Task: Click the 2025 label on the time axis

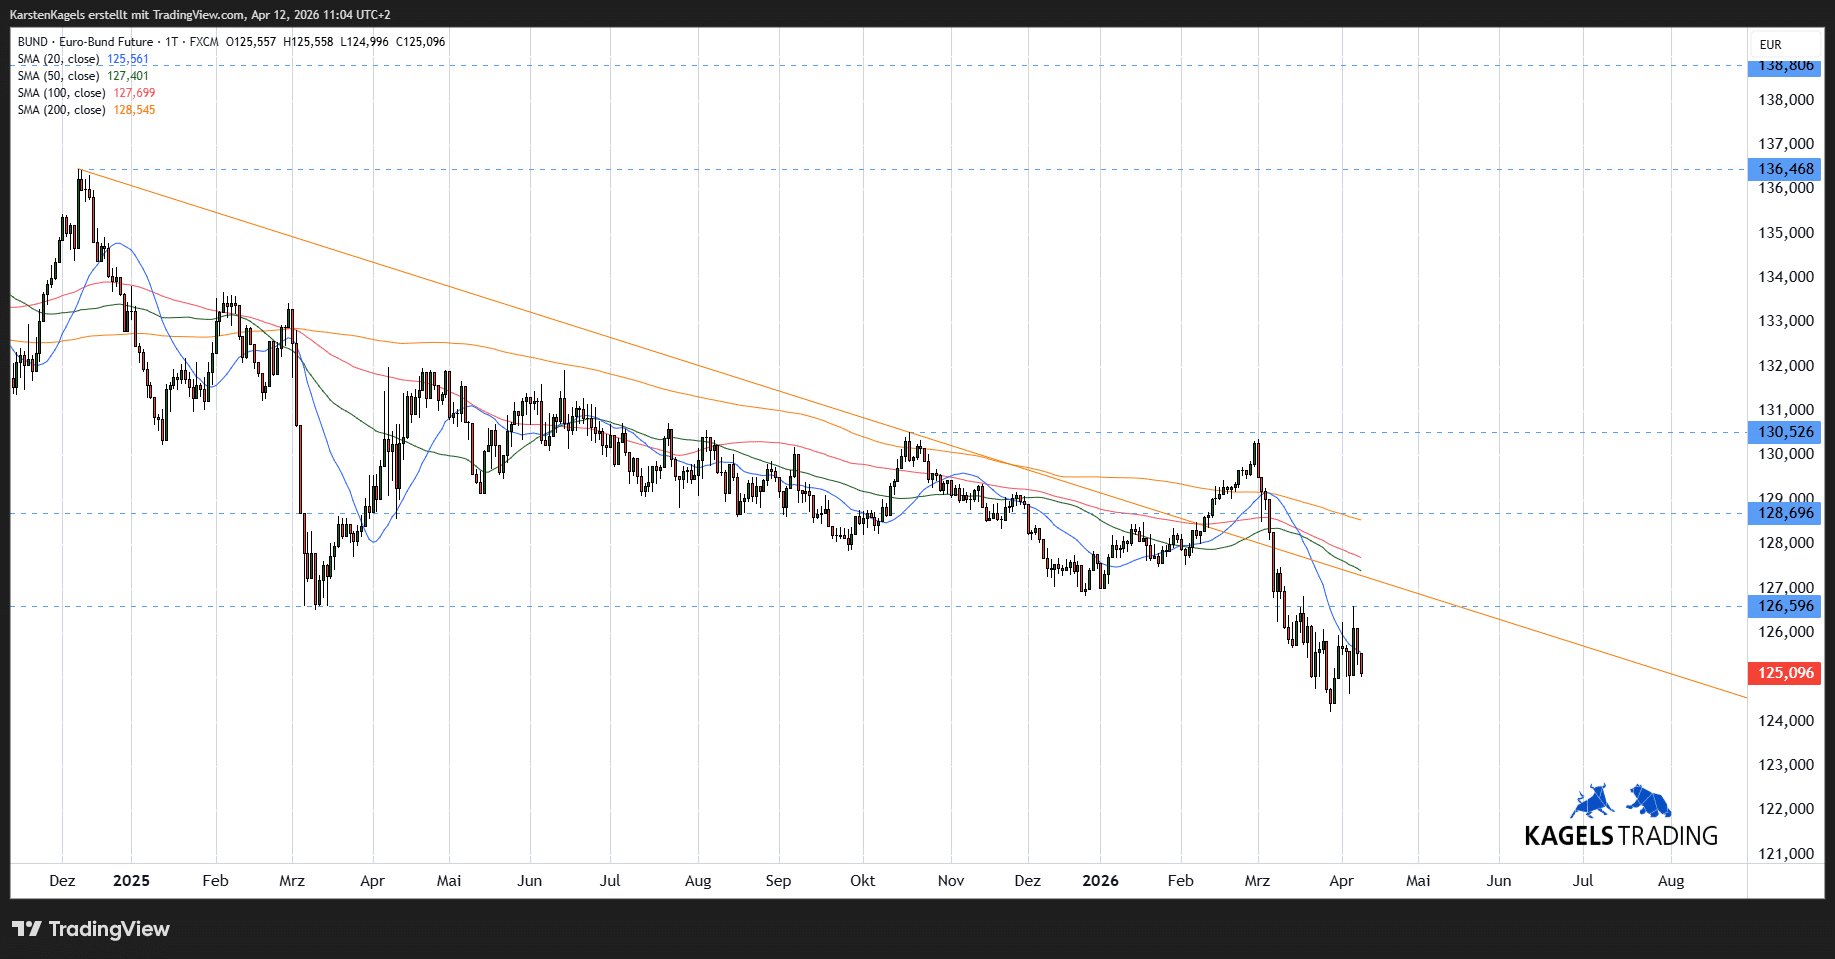Action: (131, 881)
